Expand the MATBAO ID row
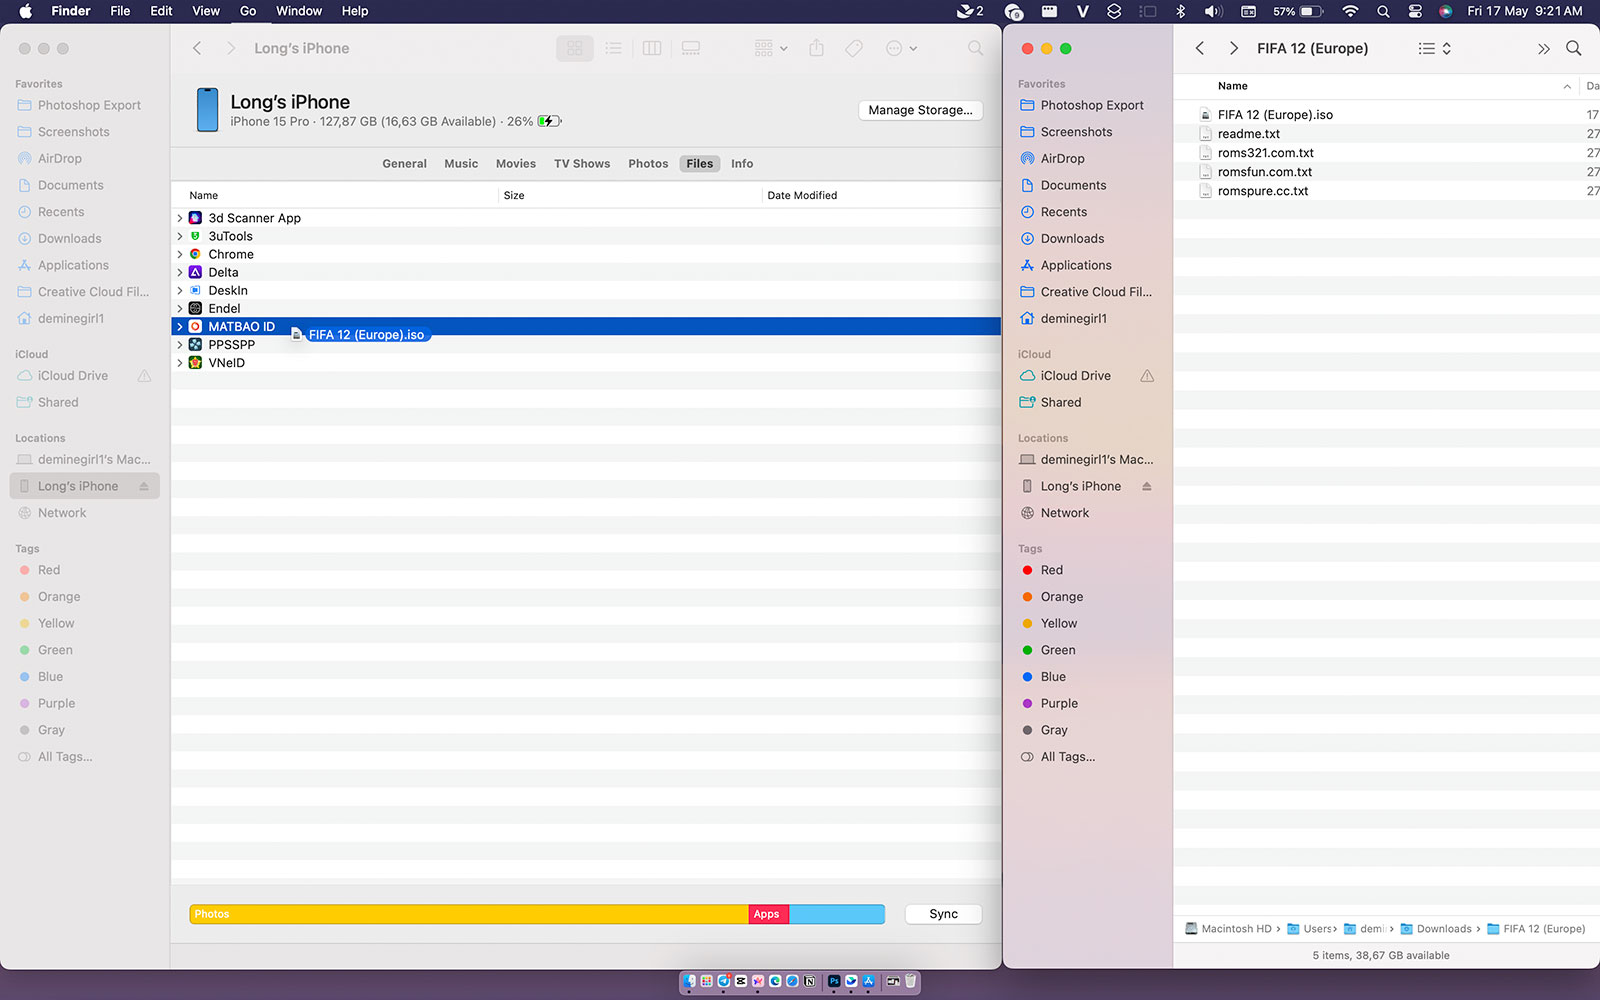The height and width of the screenshot is (1000, 1600). pyautogui.click(x=180, y=326)
